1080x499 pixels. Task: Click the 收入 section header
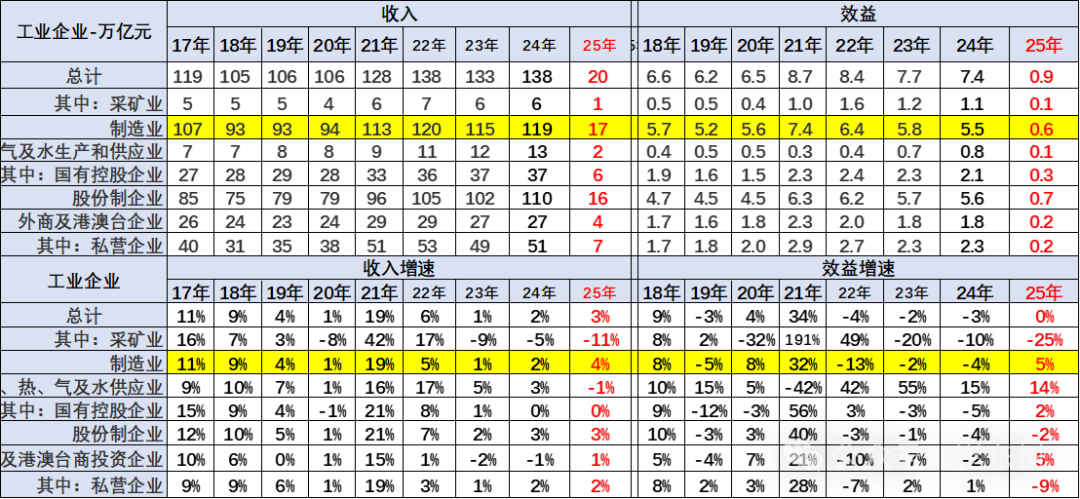click(400, 13)
